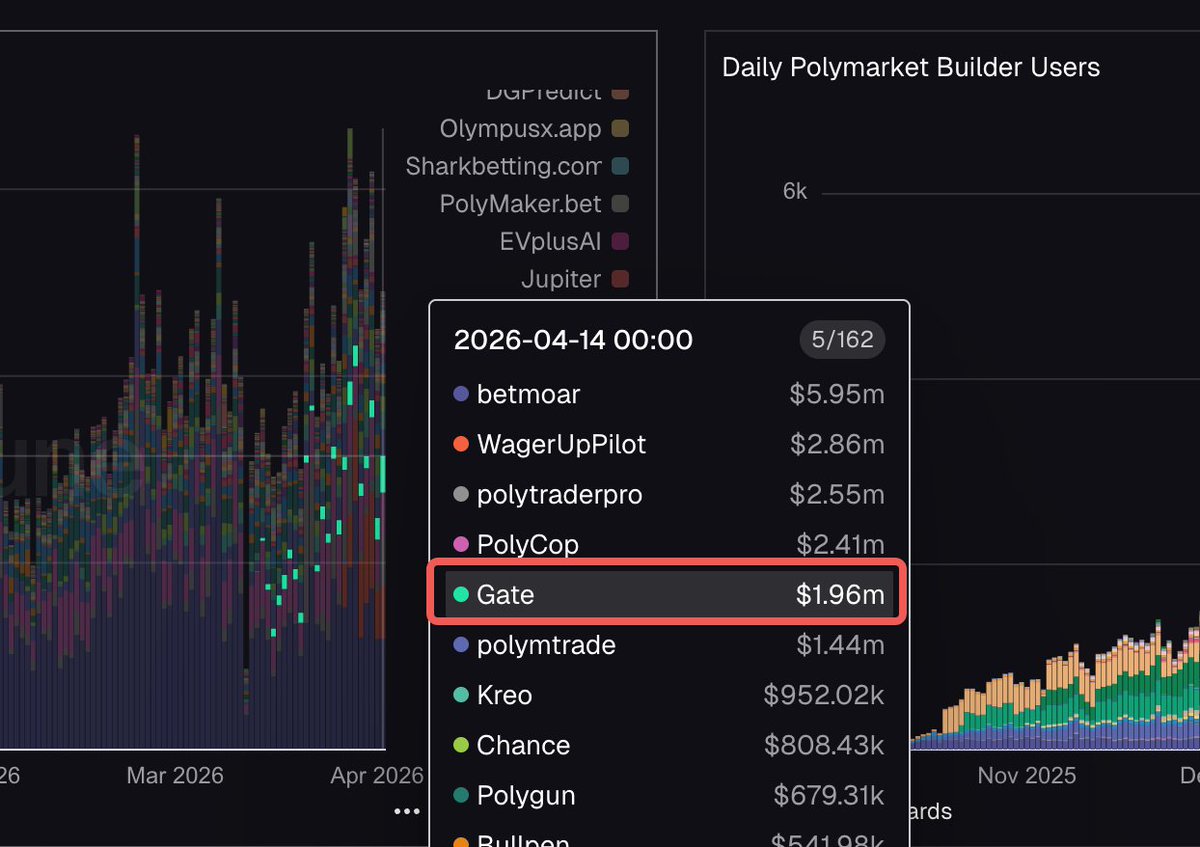Click the Sharkbetting.com legend color swatch
The height and width of the screenshot is (847, 1200).
620,166
